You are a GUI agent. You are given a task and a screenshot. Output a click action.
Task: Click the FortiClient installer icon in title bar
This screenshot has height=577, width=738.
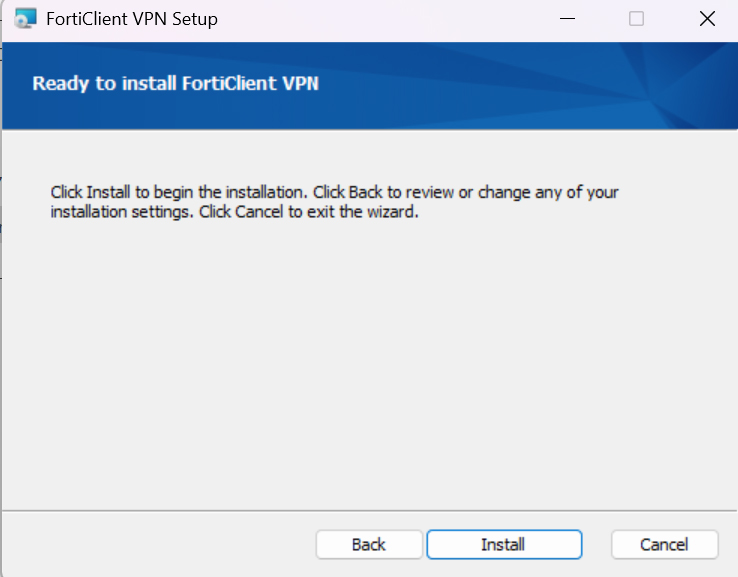click(26, 19)
